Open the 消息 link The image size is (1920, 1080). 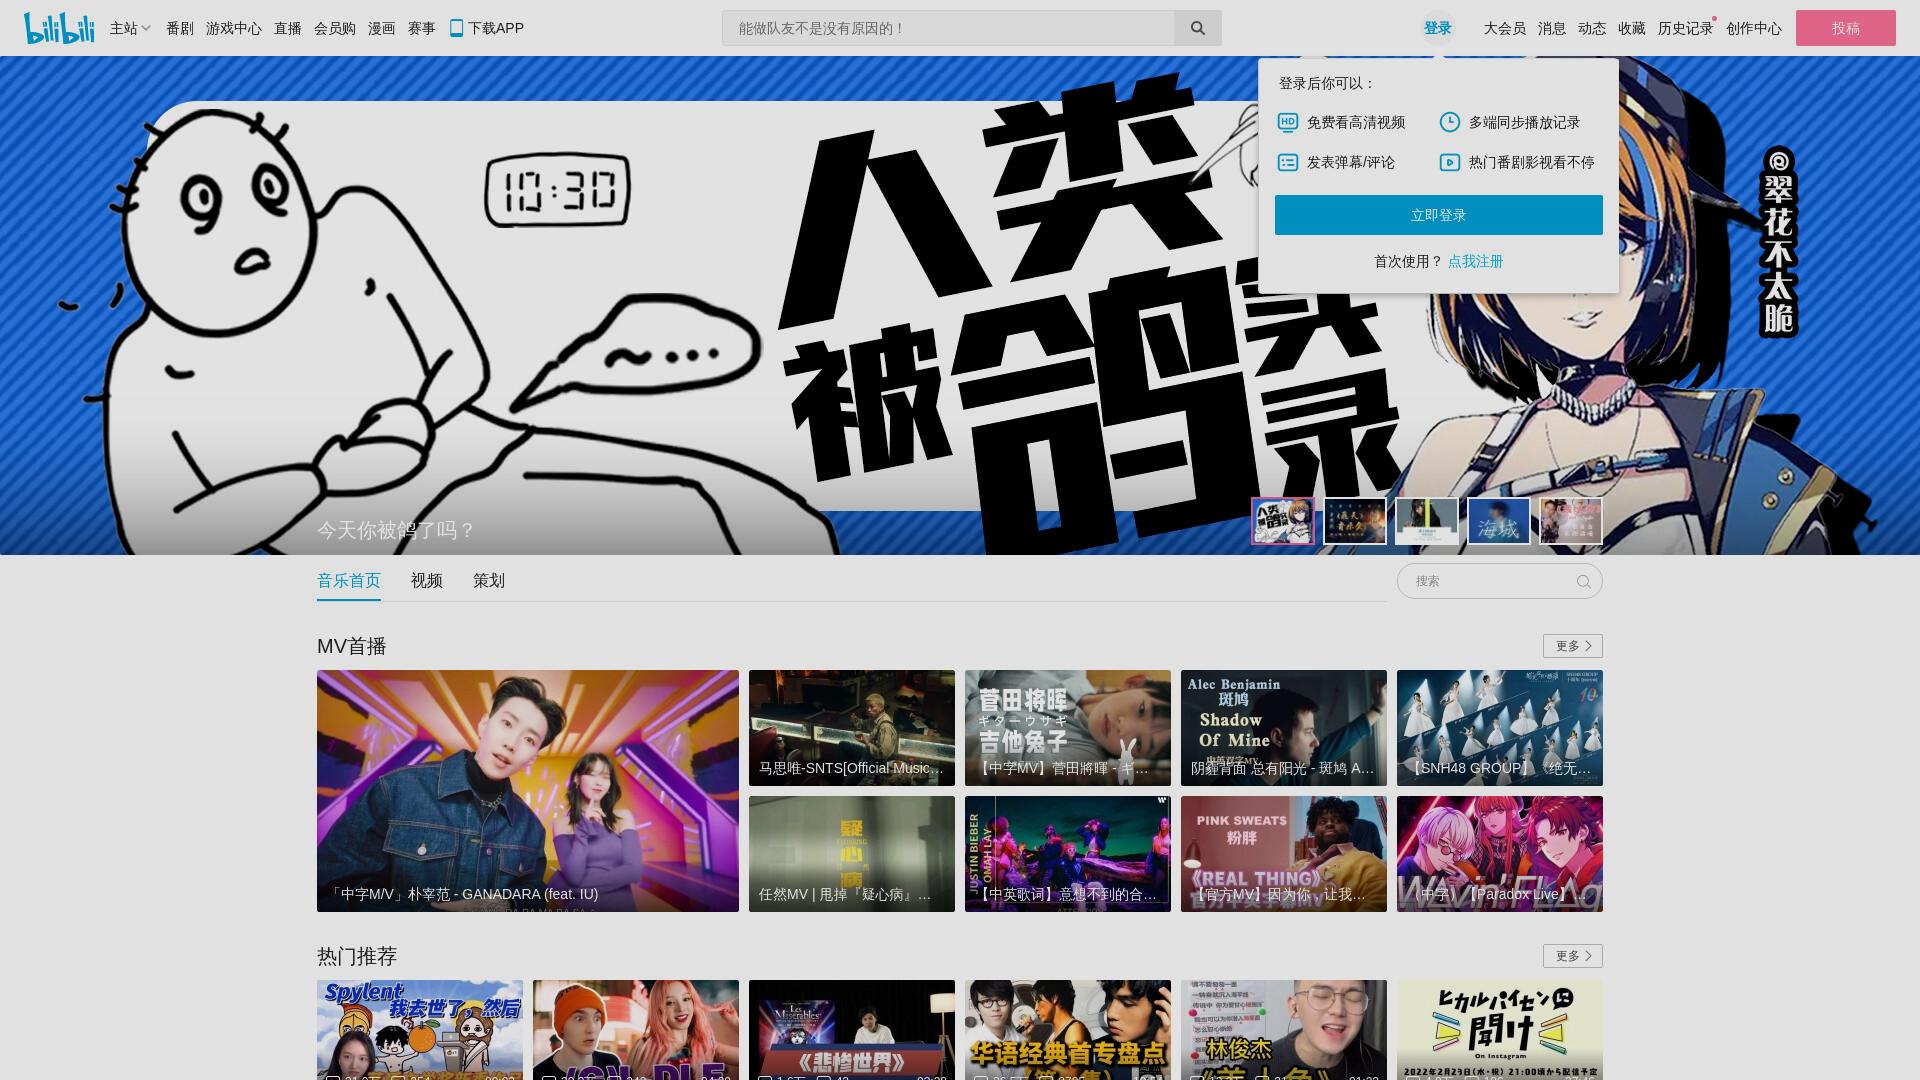[x=1552, y=28]
